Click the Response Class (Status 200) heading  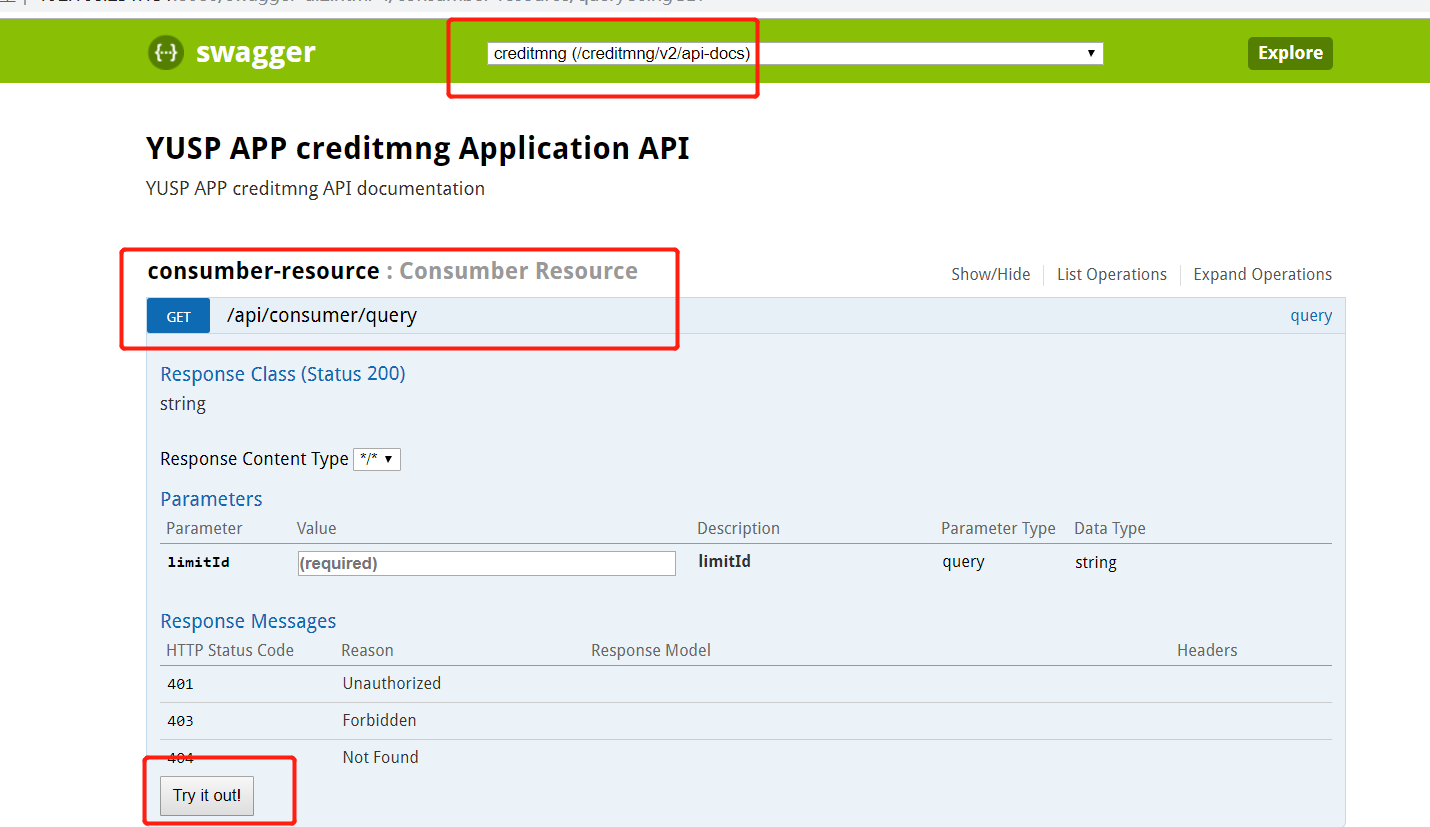coord(283,374)
